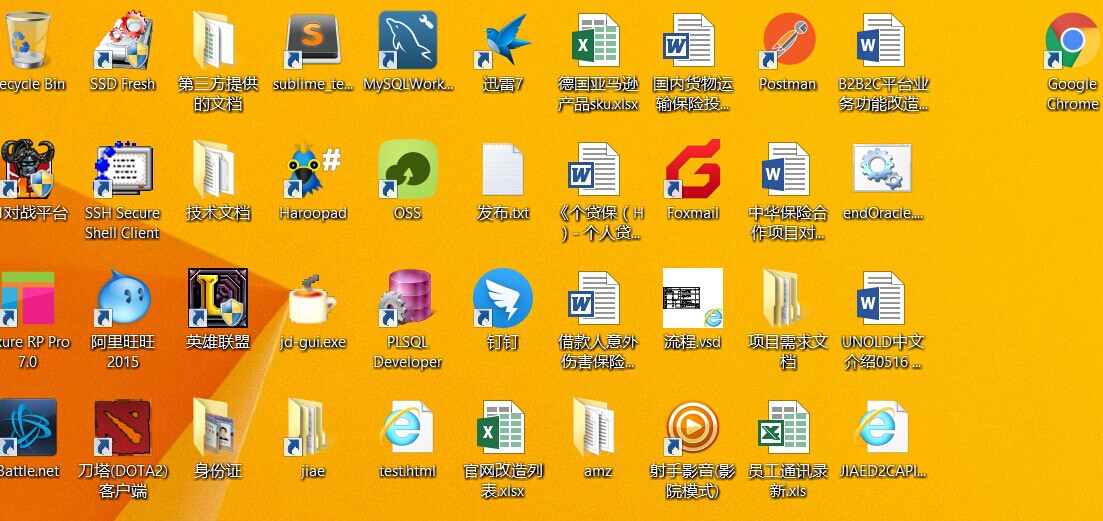Open the 项目需求文档 folder
This screenshot has height=521, width=1103.
pos(784,299)
